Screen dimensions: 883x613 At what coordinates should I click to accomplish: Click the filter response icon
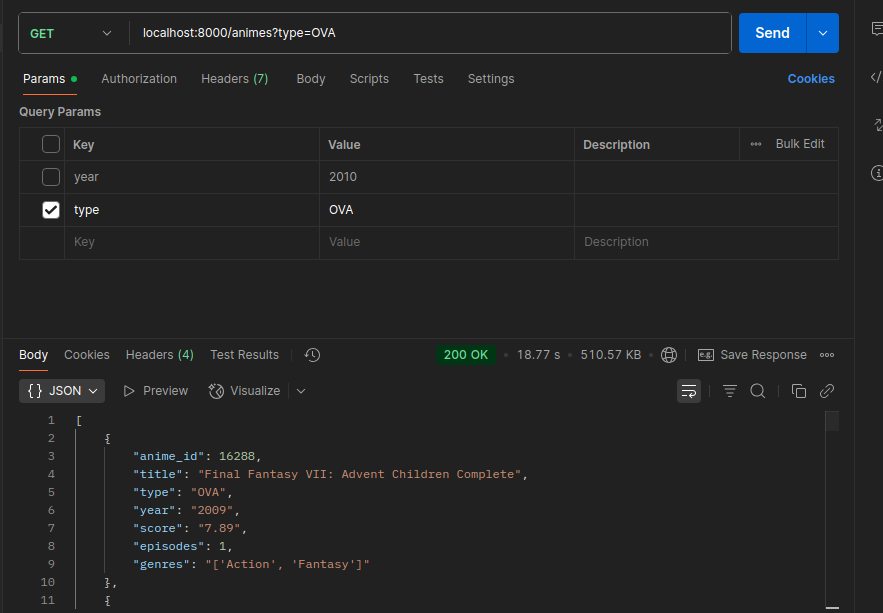730,391
